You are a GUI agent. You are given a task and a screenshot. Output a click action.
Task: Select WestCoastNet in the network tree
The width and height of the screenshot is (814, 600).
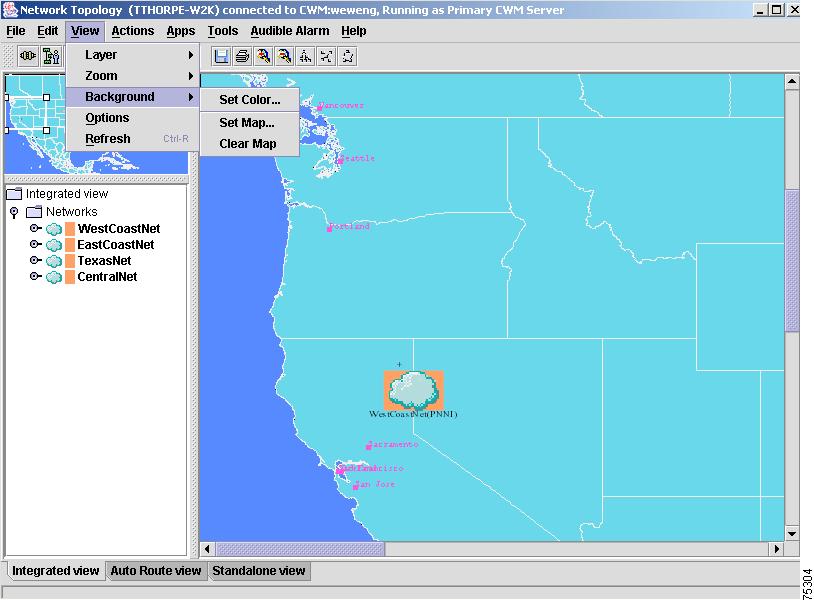(119, 229)
